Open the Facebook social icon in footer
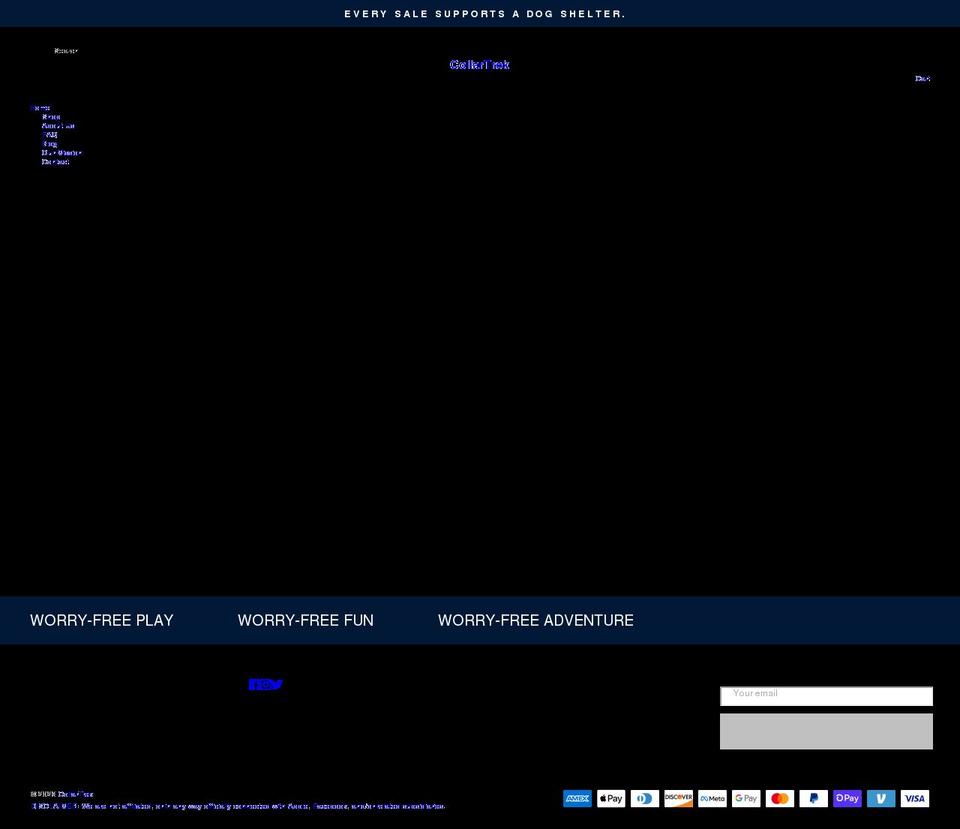This screenshot has width=960, height=829. point(252,684)
